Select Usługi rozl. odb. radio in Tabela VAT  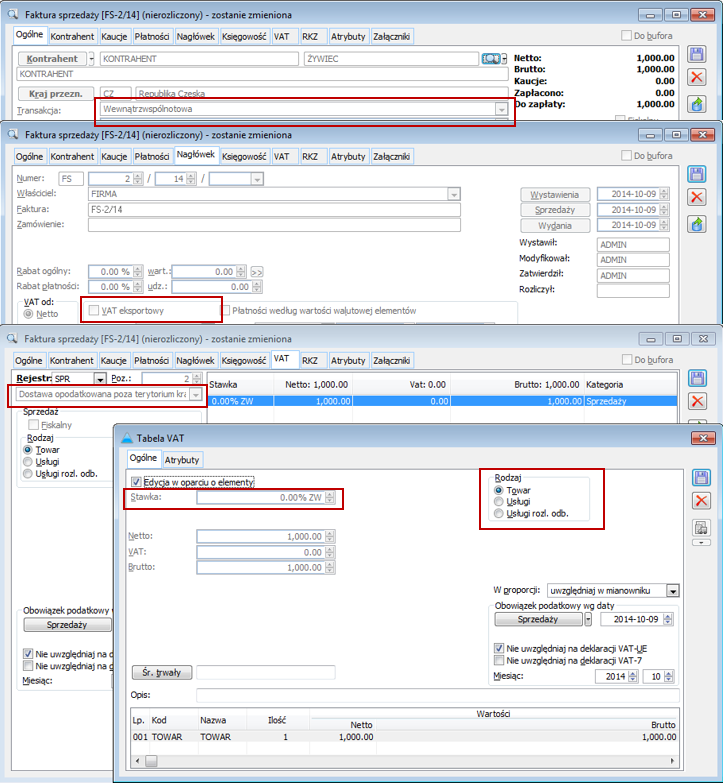pyautogui.click(x=498, y=513)
